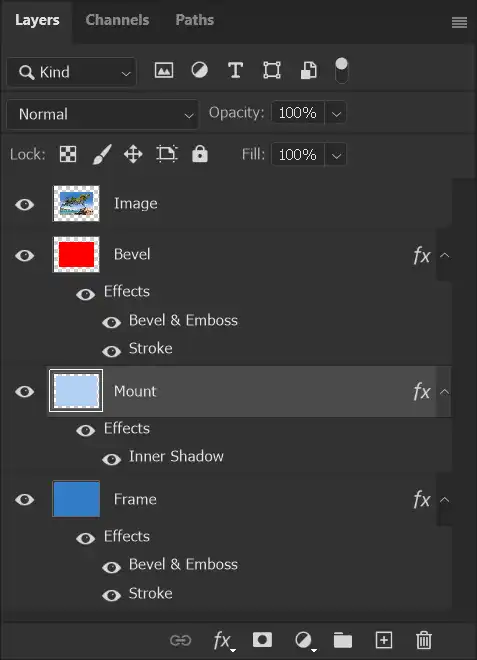
Task: Toggle layer filtering on/off switch
Action: click(x=341, y=70)
